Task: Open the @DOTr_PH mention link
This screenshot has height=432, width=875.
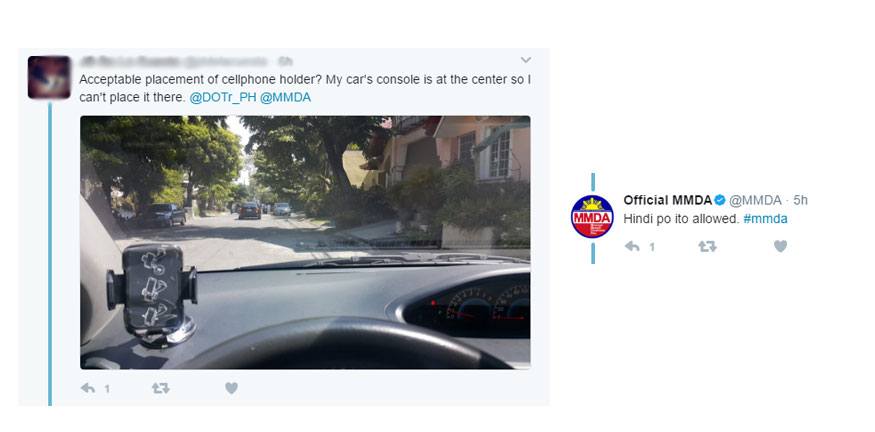Action: (x=223, y=98)
